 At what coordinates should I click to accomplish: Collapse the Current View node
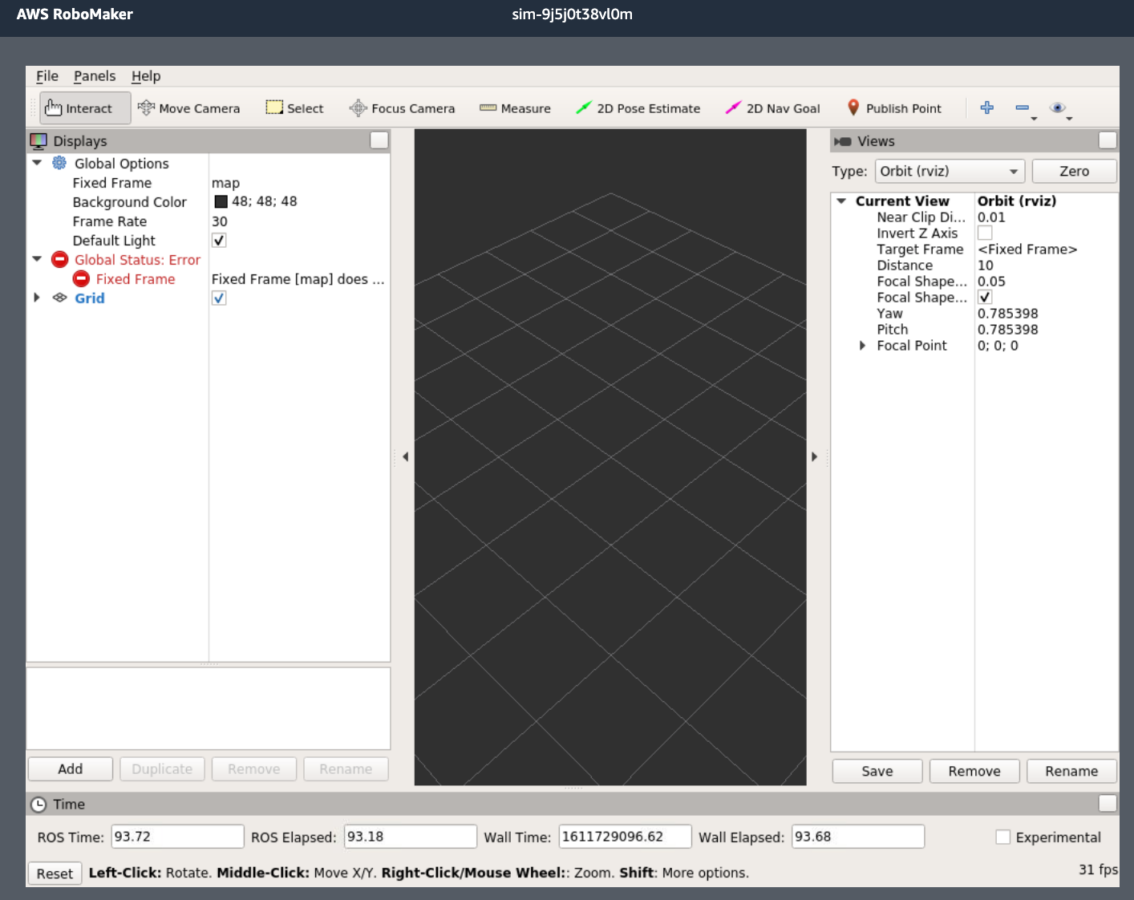(841, 200)
